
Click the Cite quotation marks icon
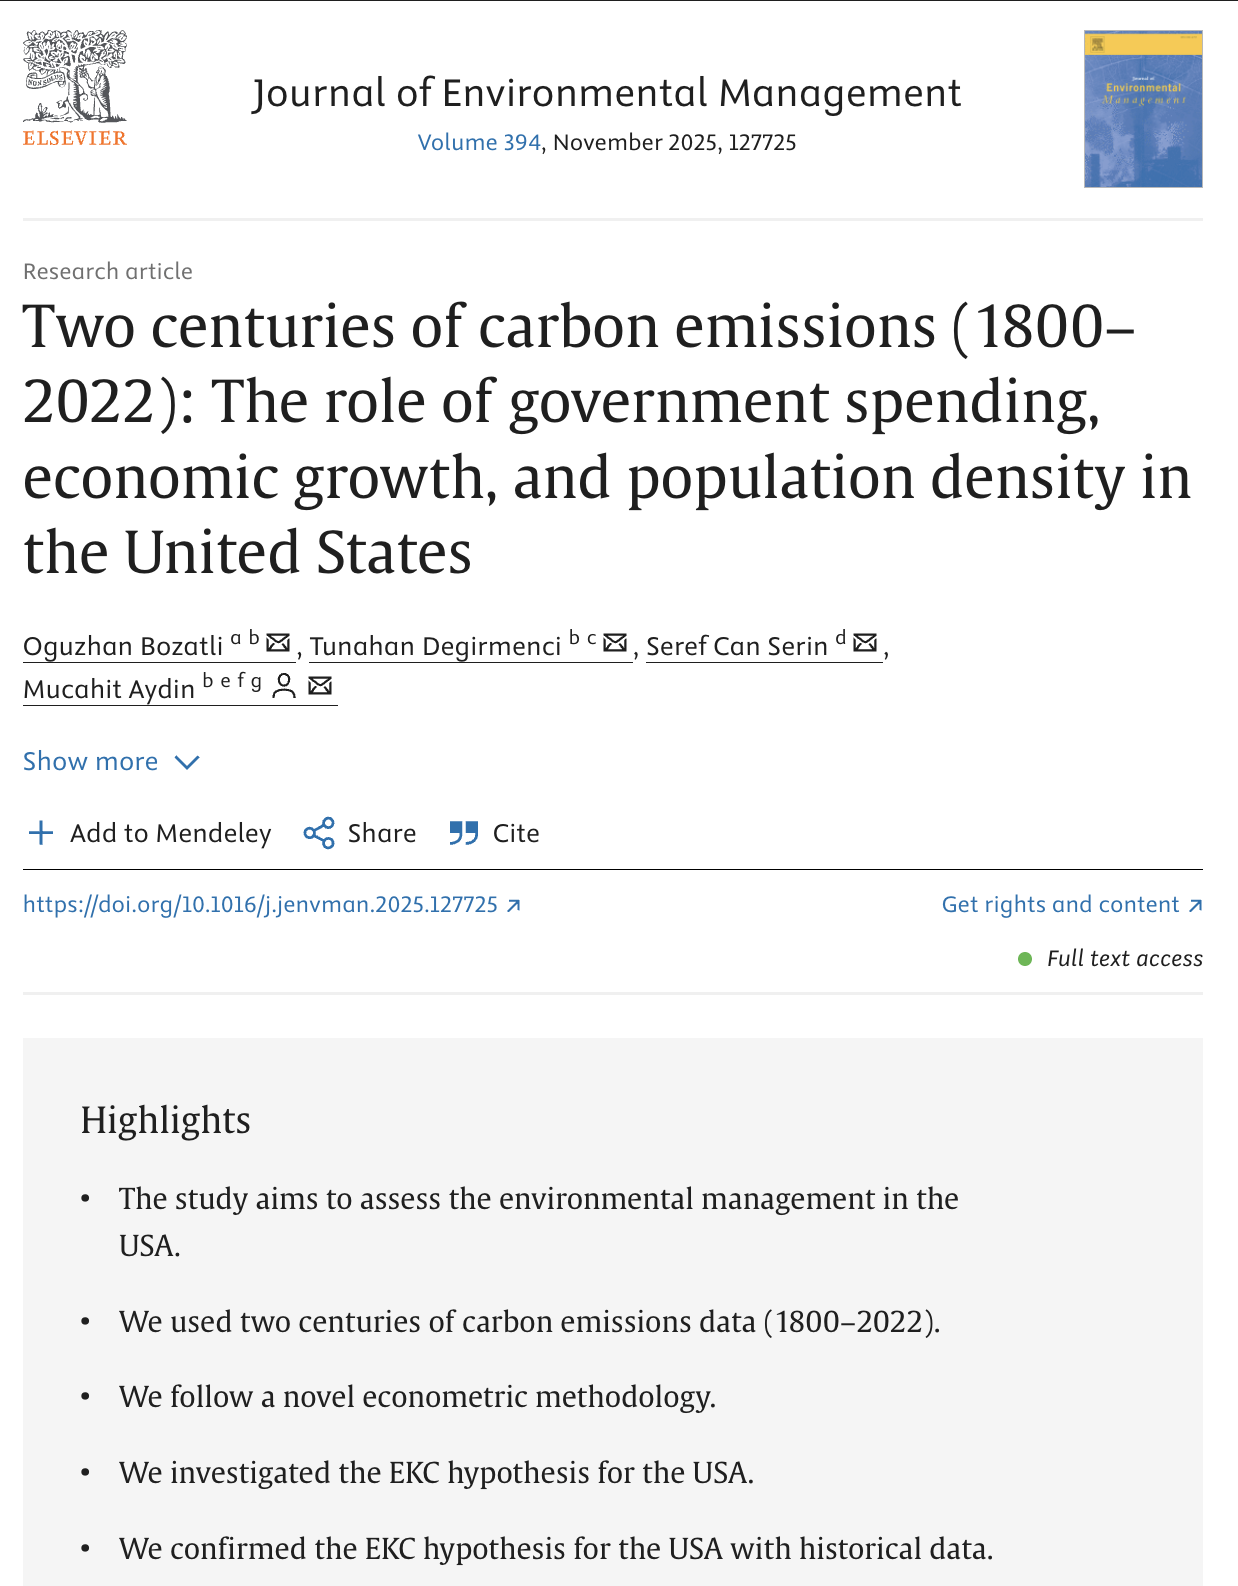[x=463, y=833]
